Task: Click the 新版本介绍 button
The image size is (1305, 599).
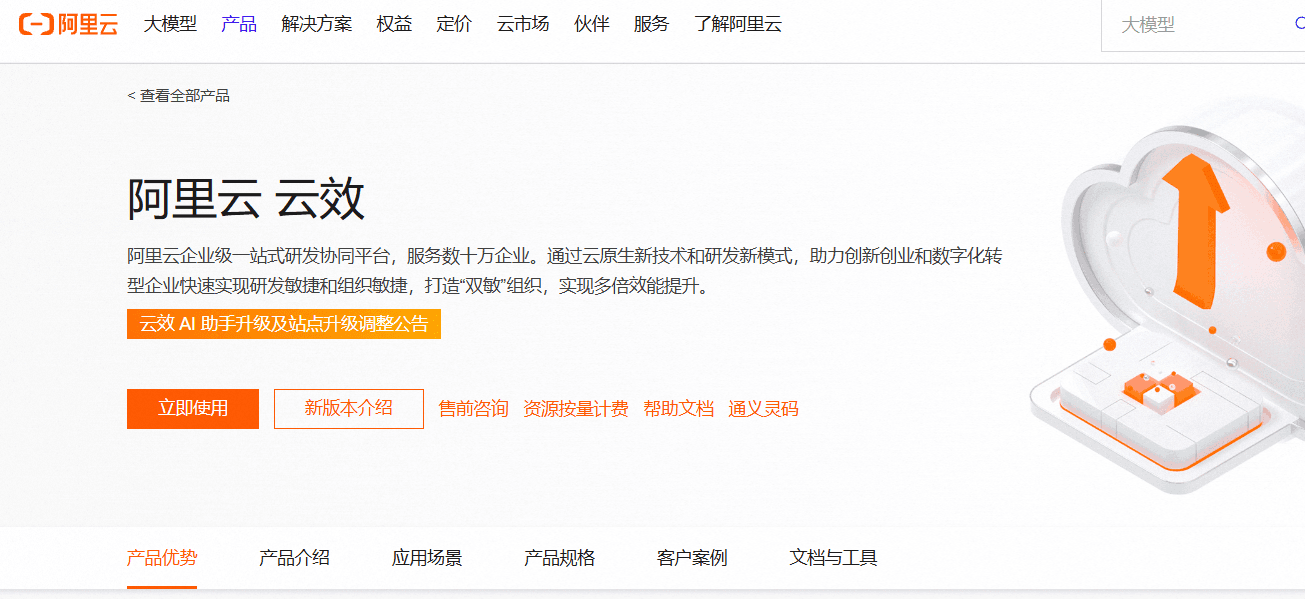Action: pos(349,408)
